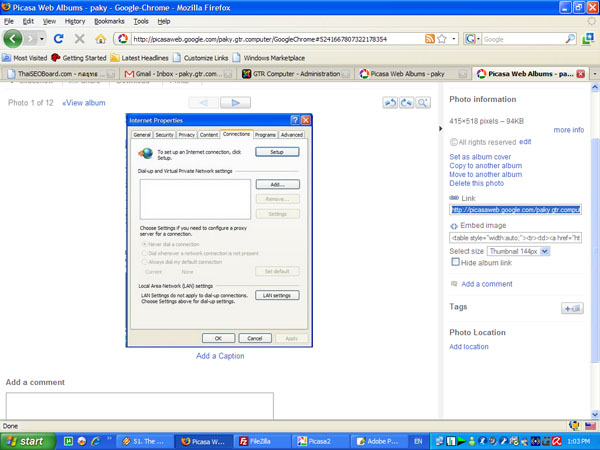Viewport: 600px width, 450px height.
Task: Close the active Picasa Web Albums tab
Action: pyautogui.click(x=580, y=74)
